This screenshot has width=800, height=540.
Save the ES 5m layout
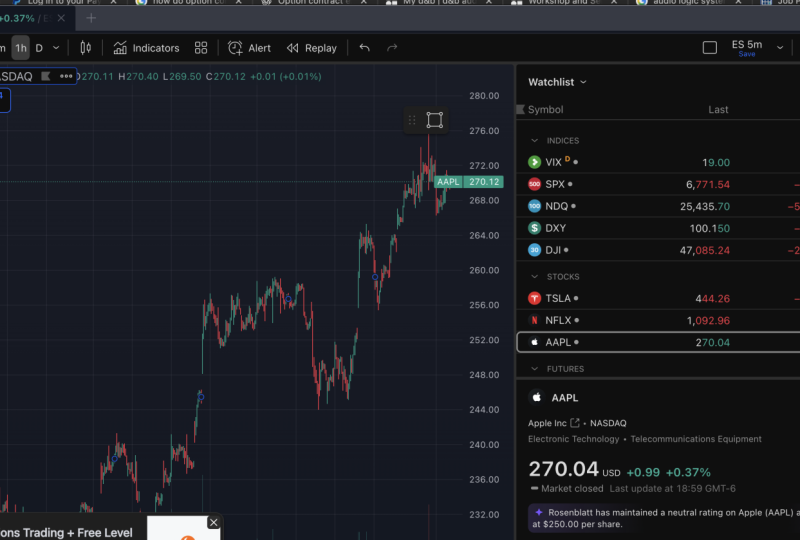[x=747, y=54]
